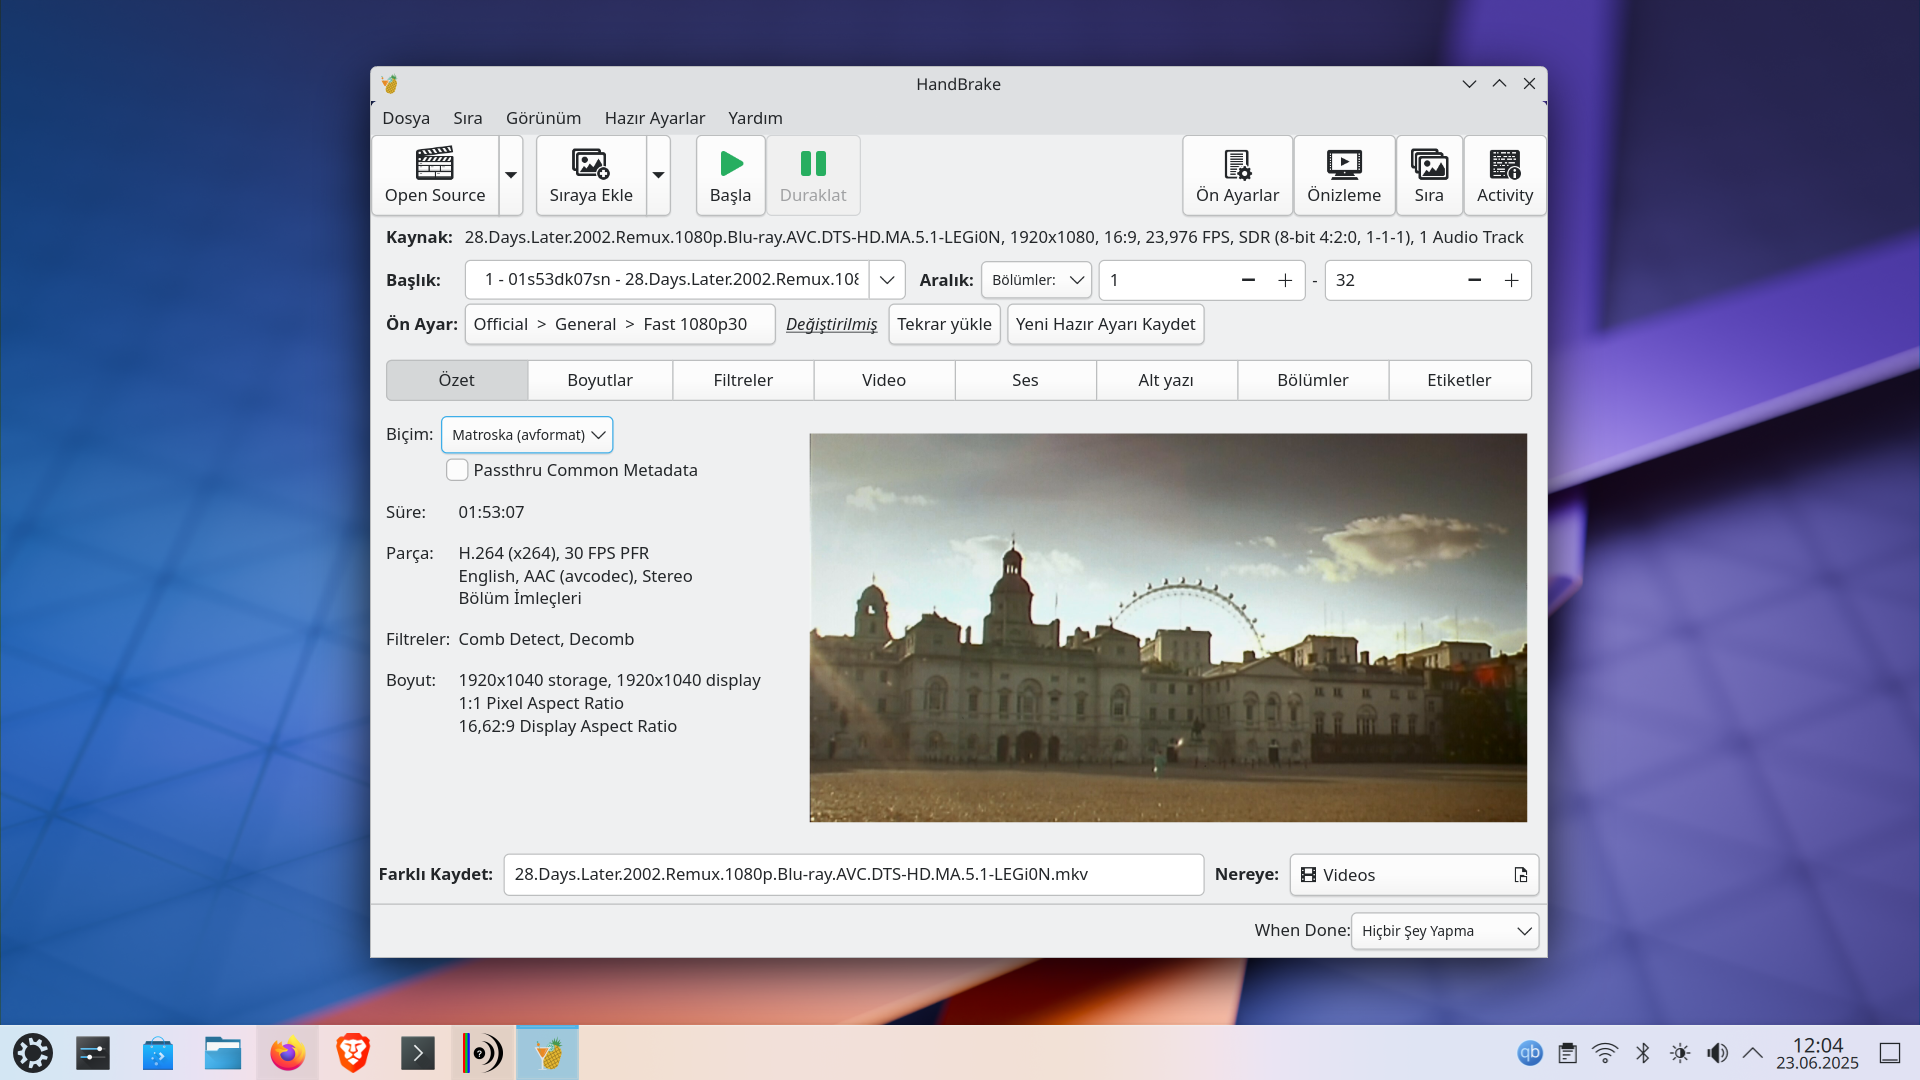Open the Dosya menu

(x=406, y=118)
